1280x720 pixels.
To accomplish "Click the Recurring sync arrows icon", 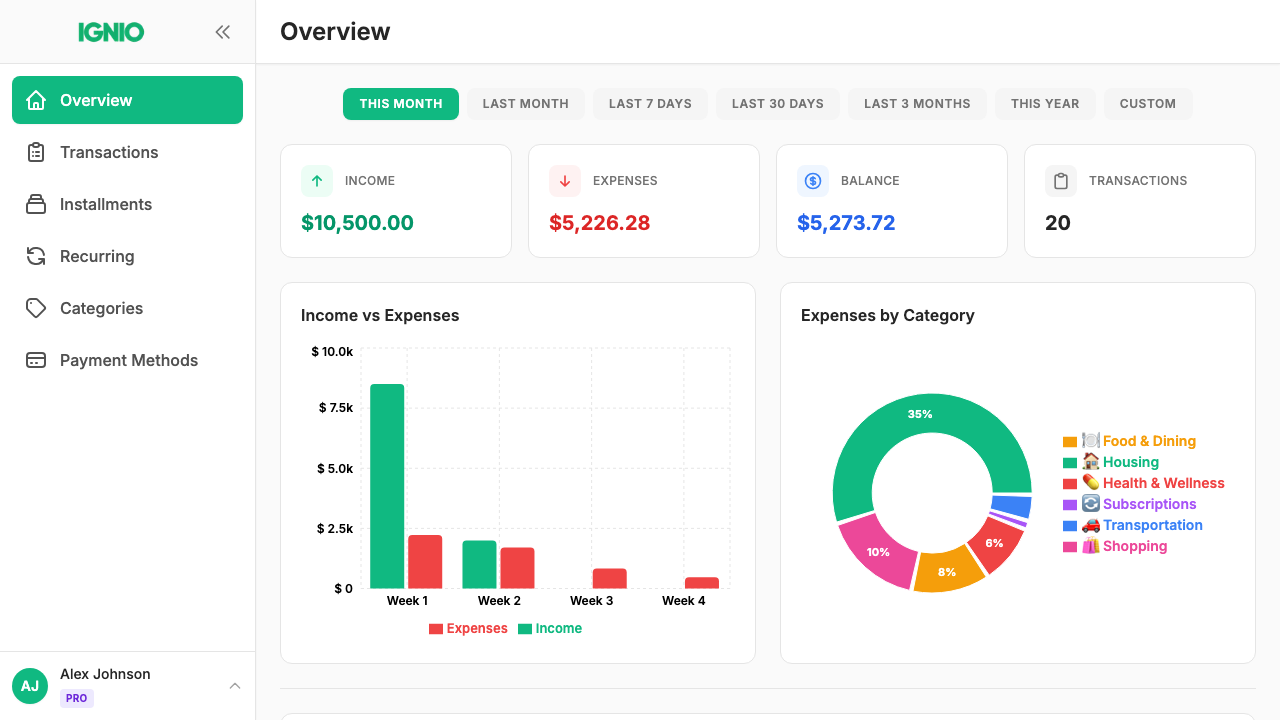I will pyautogui.click(x=36, y=256).
